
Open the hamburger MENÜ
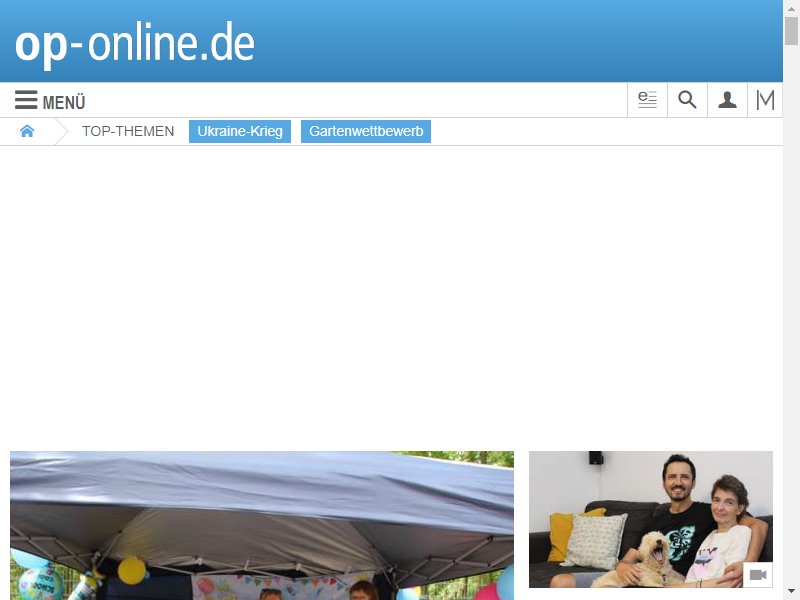50,101
